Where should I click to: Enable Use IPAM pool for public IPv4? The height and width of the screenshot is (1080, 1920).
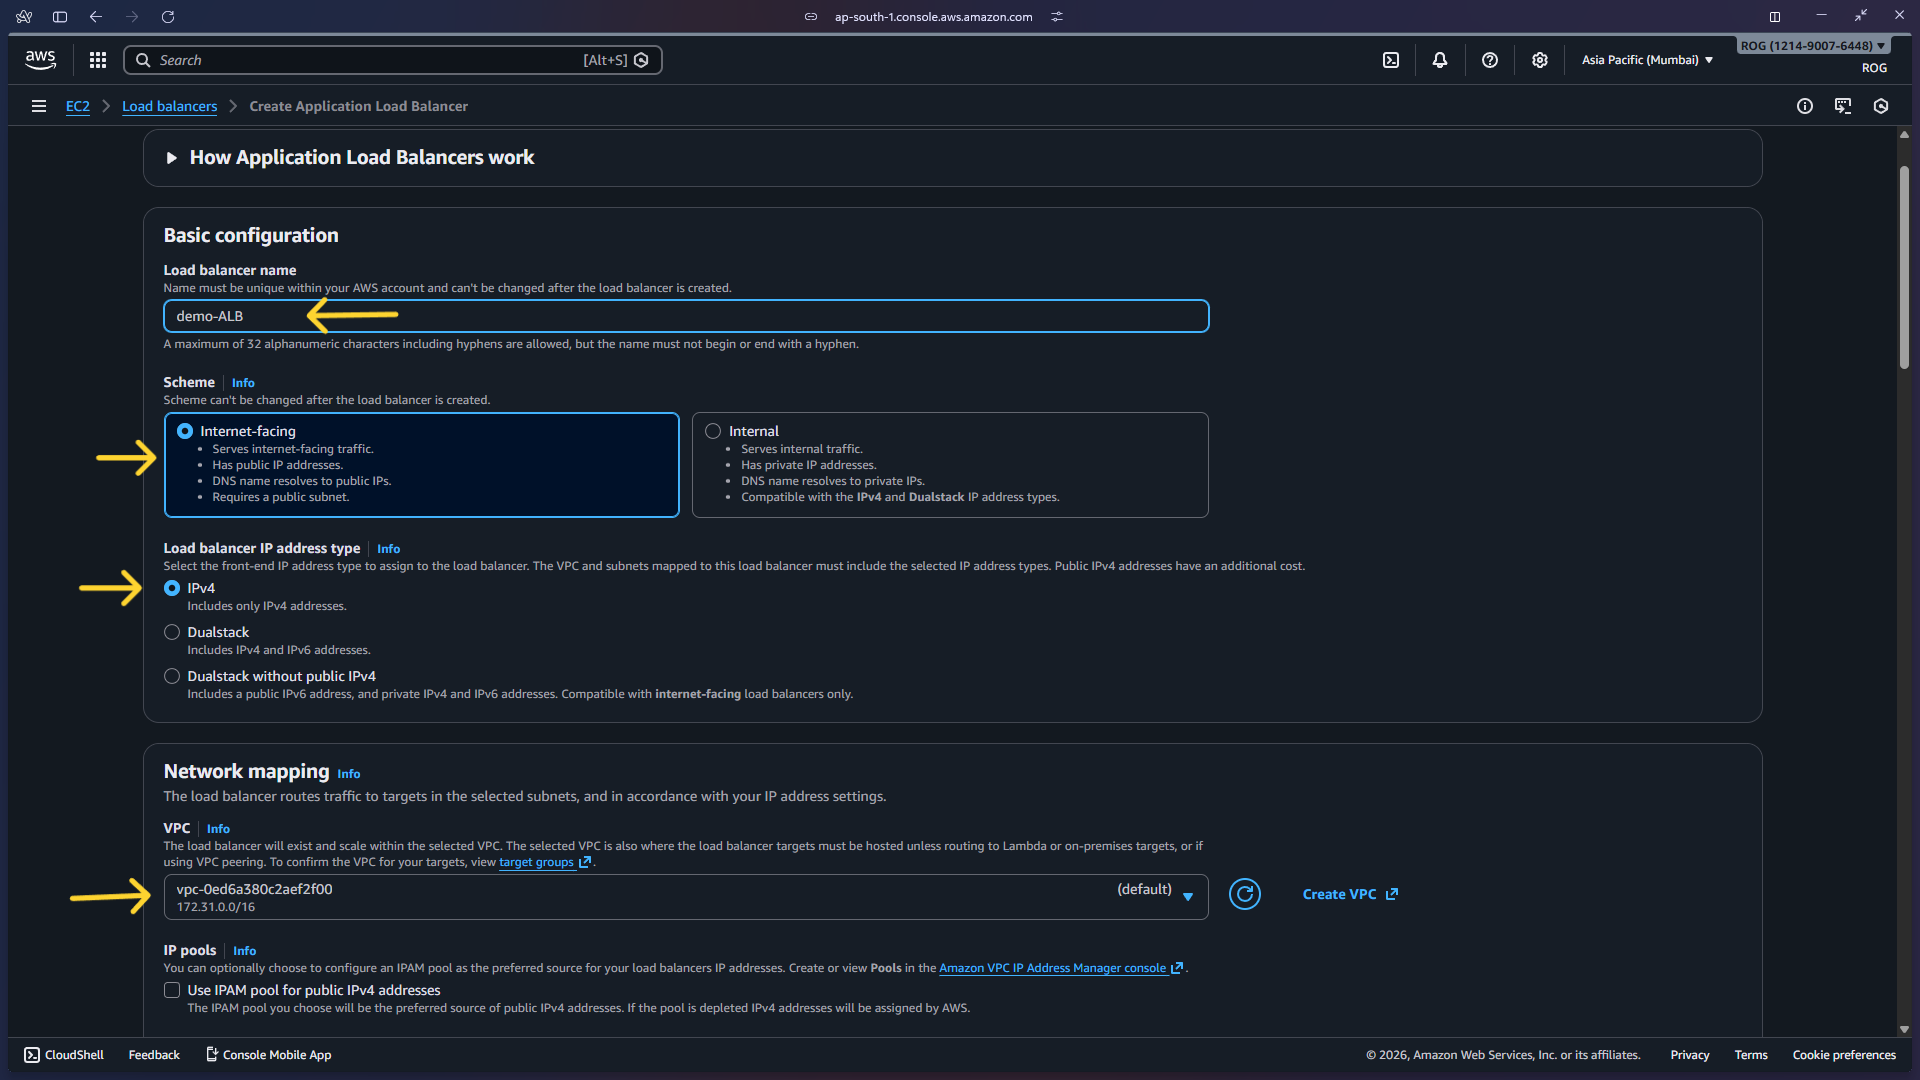172,990
